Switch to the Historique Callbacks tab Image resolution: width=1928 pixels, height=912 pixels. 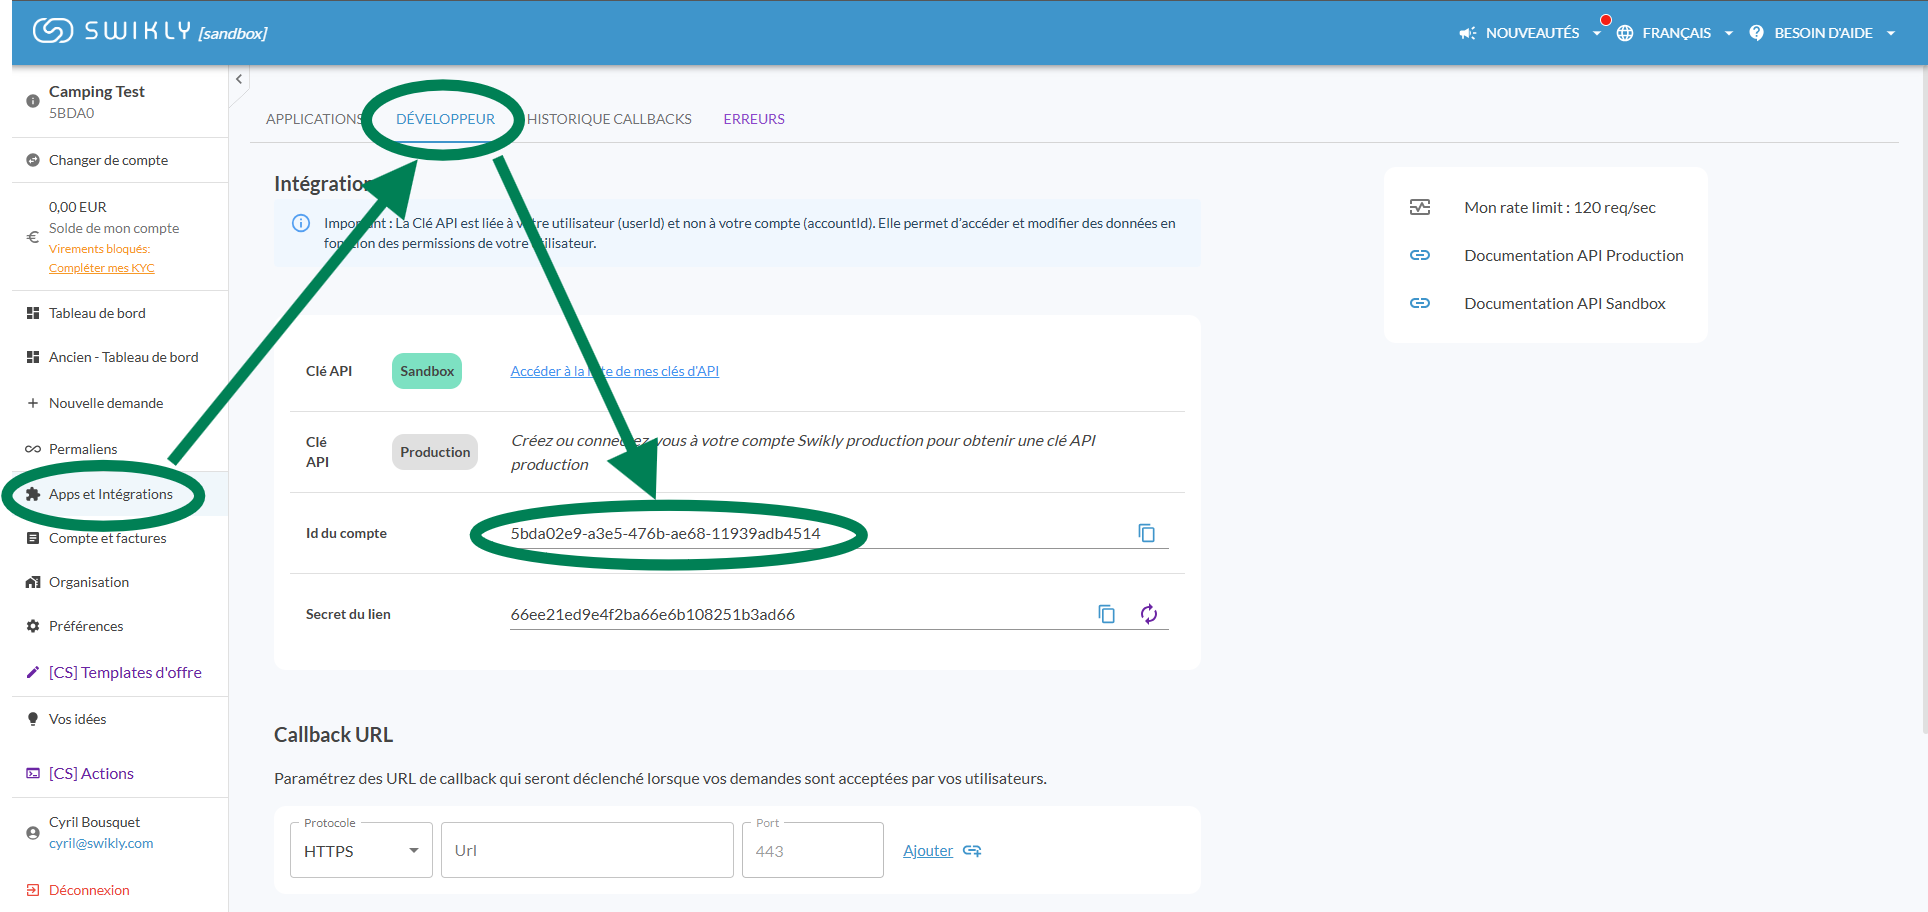(x=609, y=119)
